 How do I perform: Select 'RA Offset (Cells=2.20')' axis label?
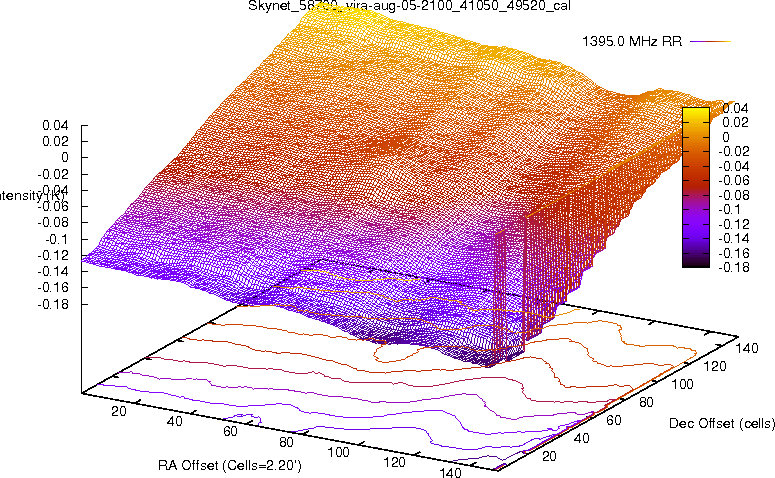tap(229, 465)
